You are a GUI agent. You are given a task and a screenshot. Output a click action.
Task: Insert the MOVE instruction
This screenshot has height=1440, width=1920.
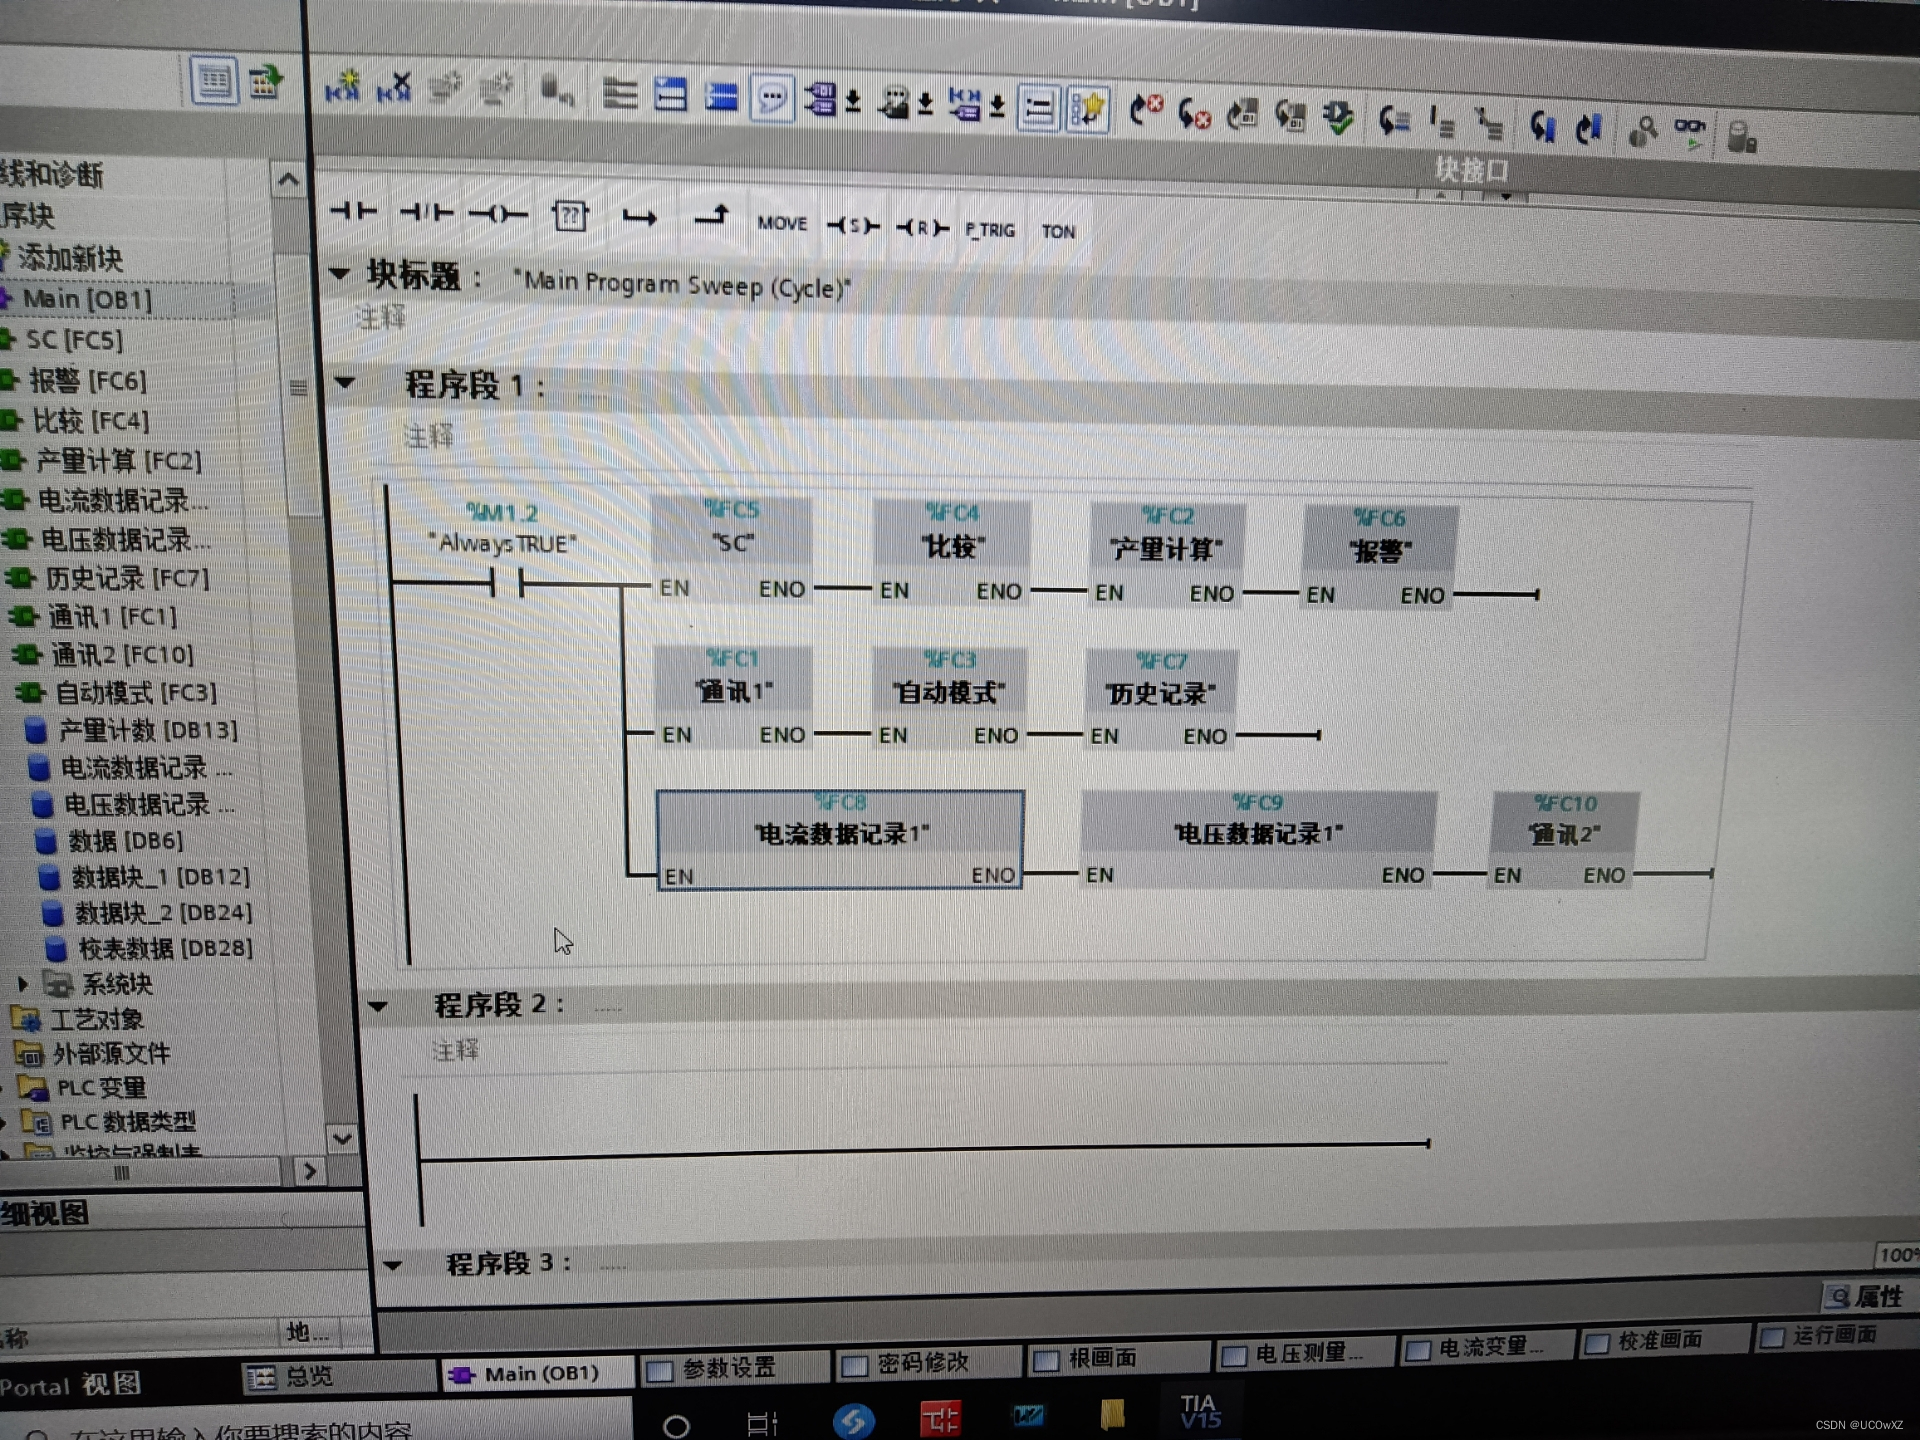(x=782, y=223)
